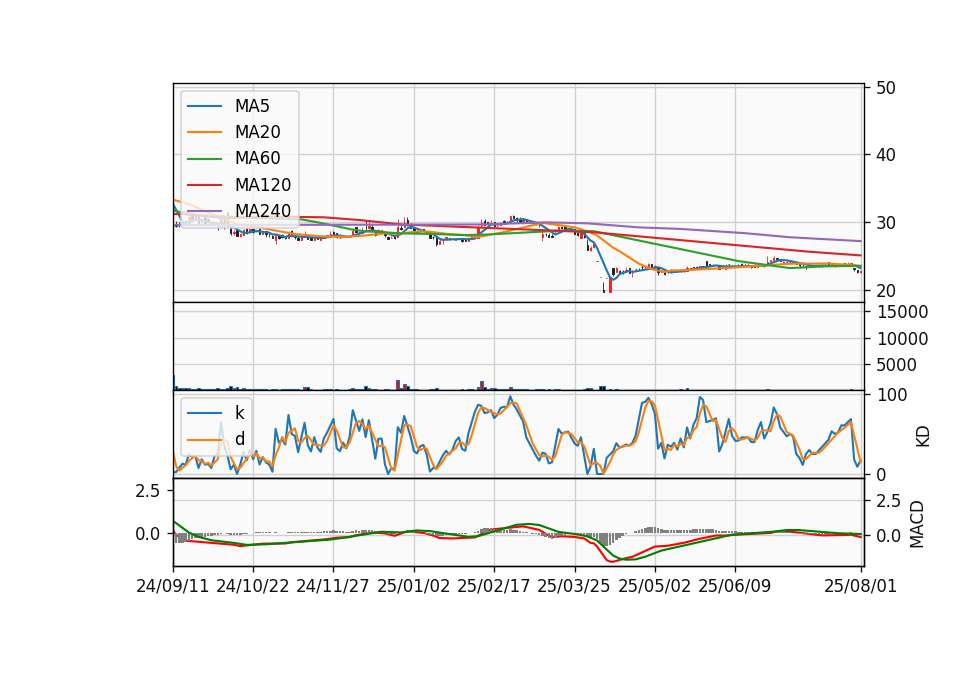Click the left MACD axis value 0.0
The width and height of the screenshot is (960, 690).
pos(148,534)
